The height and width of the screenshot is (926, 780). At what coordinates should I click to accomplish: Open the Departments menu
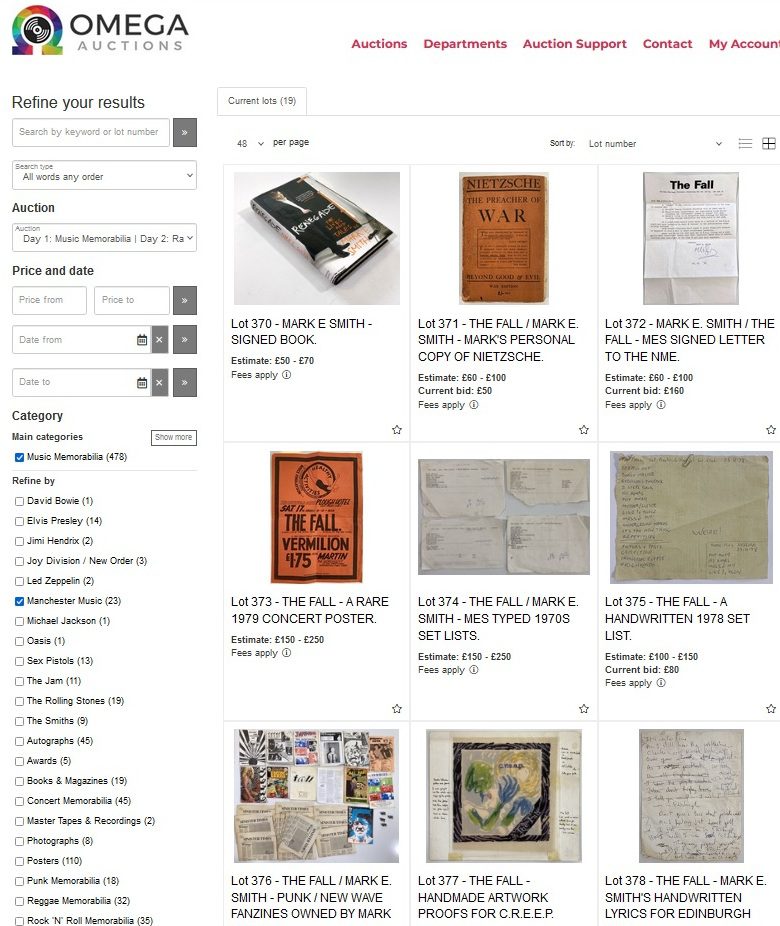pyautogui.click(x=465, y=44)
